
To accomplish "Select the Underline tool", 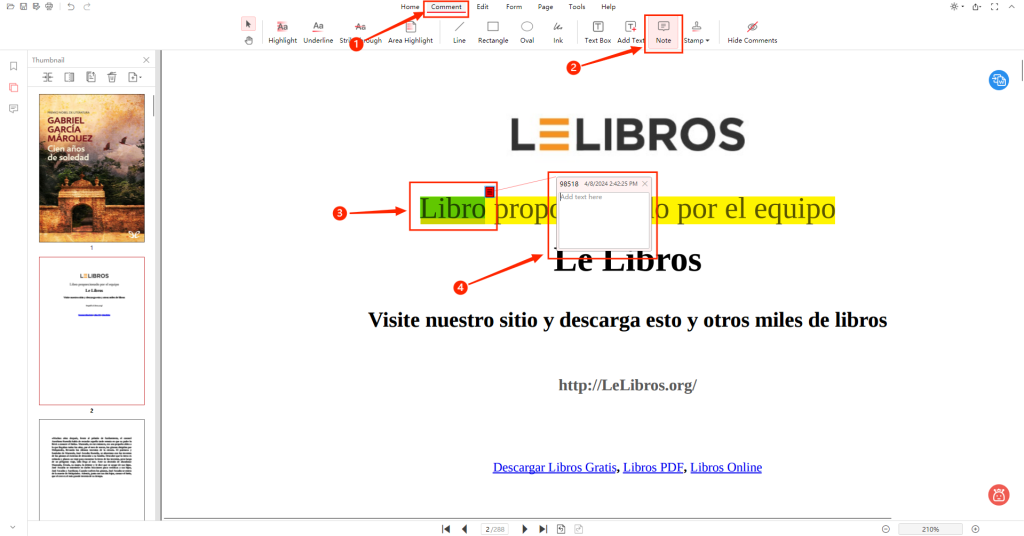I will pyautogui.click(x=318, y=33).
